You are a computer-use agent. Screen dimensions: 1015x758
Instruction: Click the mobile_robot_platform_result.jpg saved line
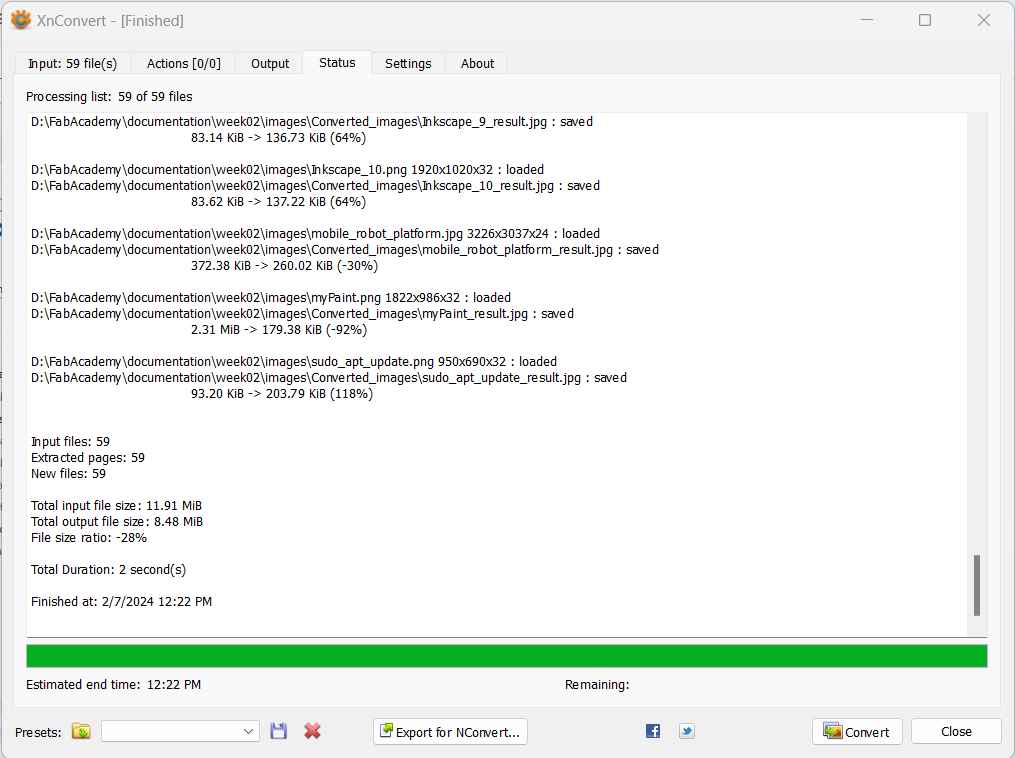(345, 250)
